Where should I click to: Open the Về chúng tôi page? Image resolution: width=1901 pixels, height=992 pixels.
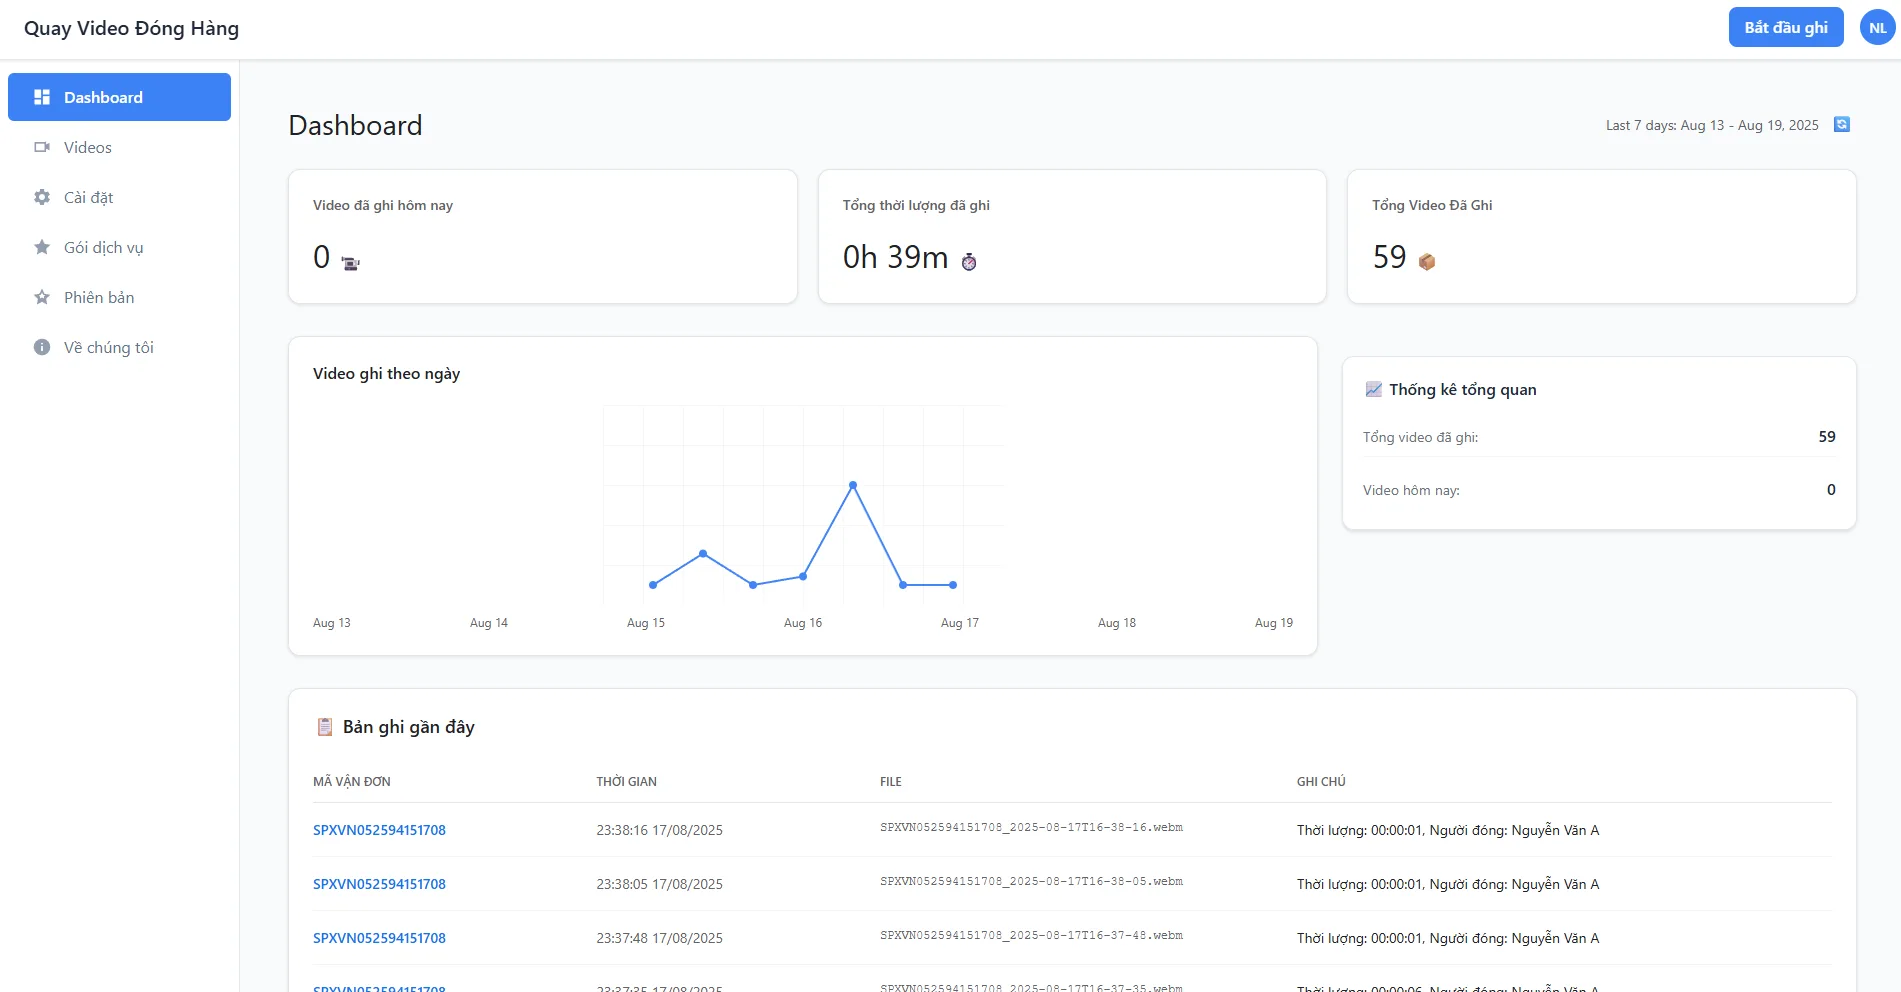(x=119, y=347)
